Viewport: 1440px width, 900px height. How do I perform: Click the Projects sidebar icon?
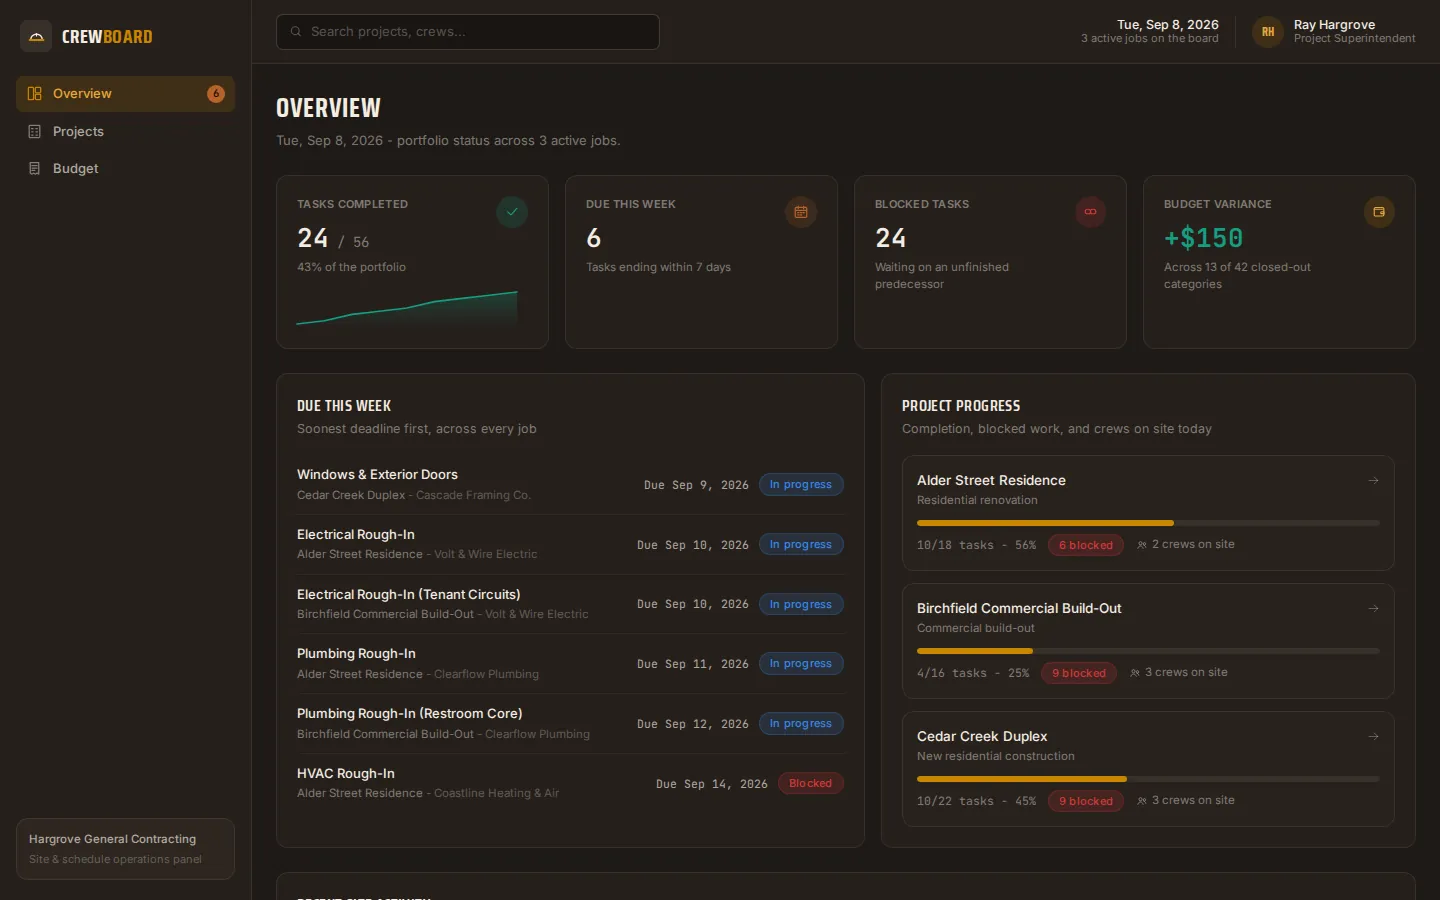[x=34, y=131]
